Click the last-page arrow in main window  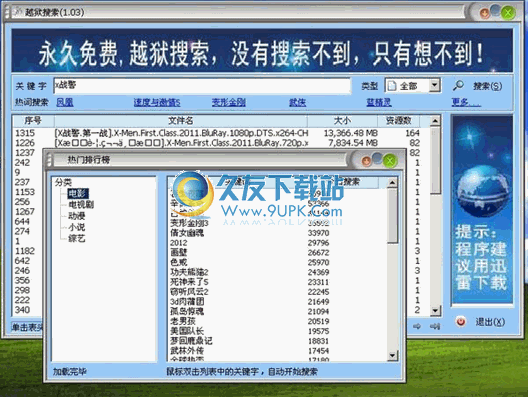click(435, 326)
